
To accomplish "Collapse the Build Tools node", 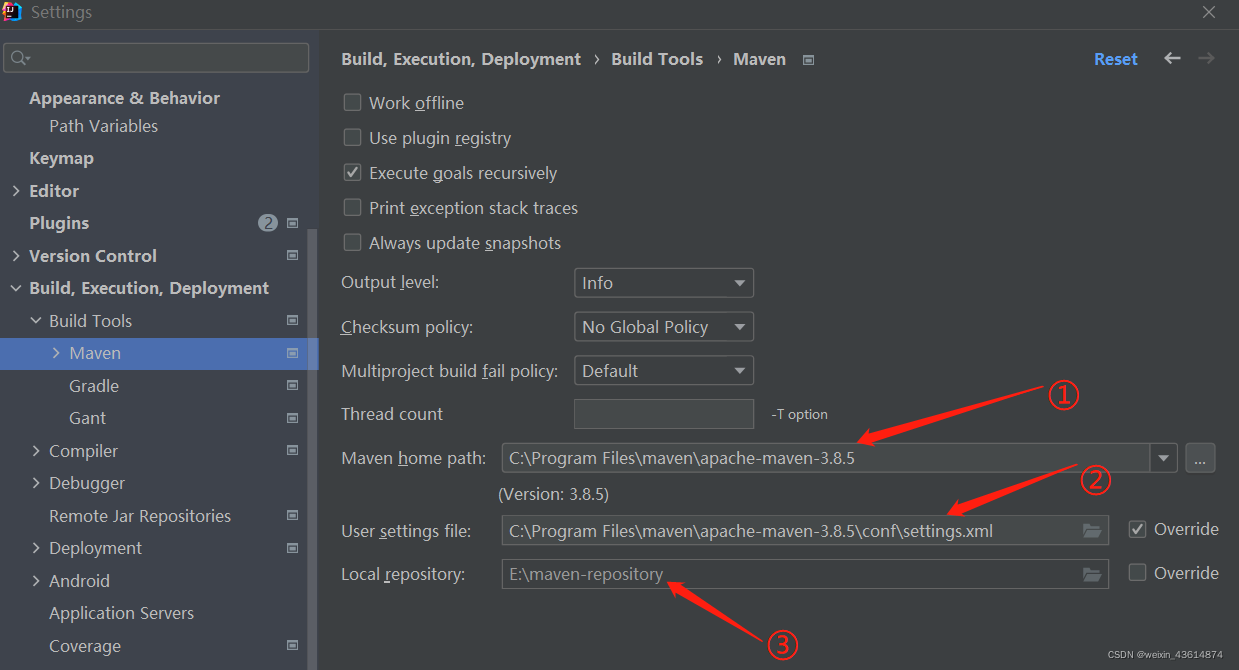I will pyautogui.click(x=36, y=321).
